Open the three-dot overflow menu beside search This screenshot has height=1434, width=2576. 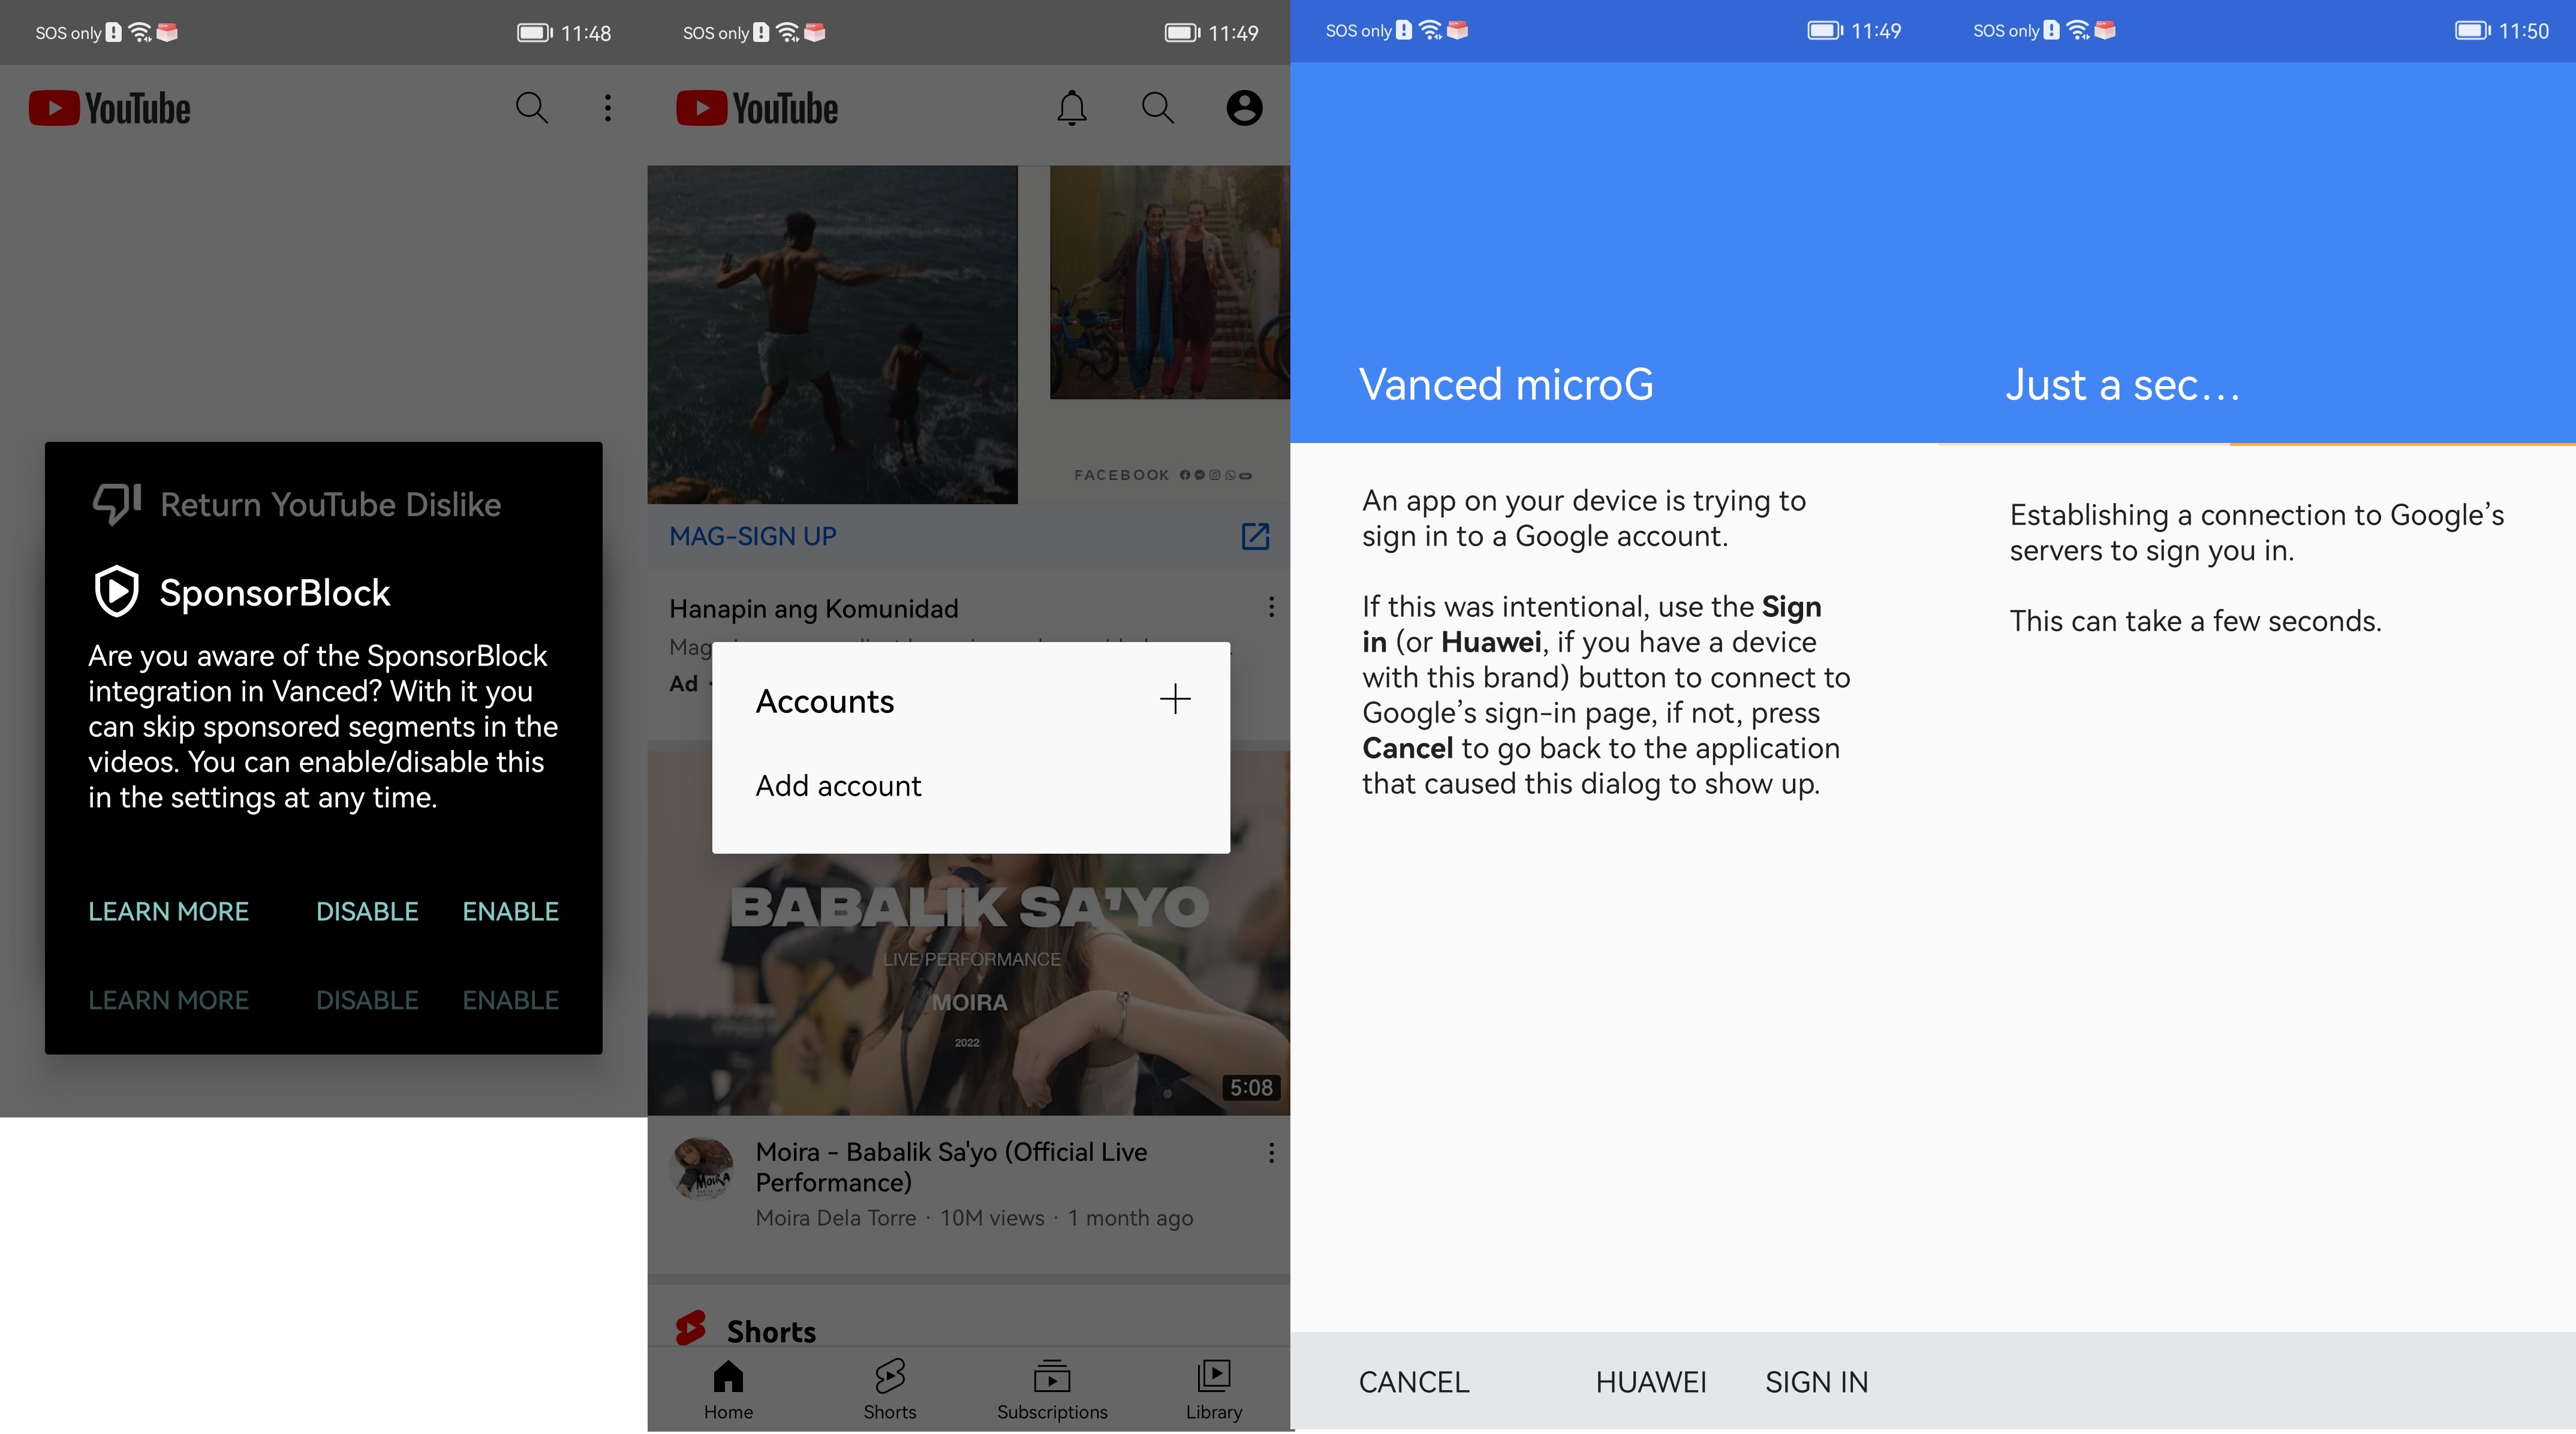tap(607, 108)
